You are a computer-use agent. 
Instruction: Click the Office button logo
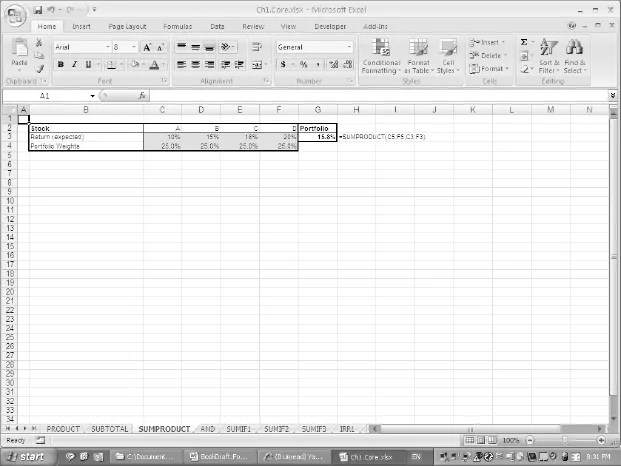pyautogui.click(x=13, y=13)
